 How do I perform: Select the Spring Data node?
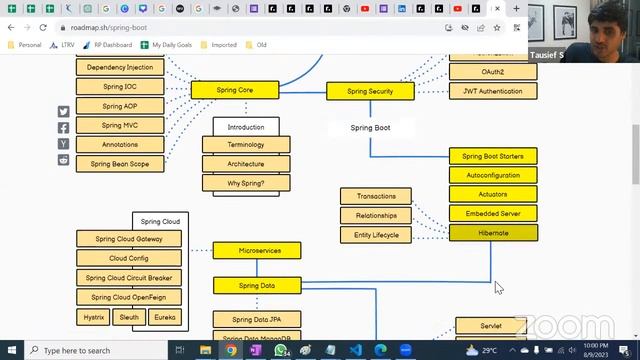tap(257, 285)
